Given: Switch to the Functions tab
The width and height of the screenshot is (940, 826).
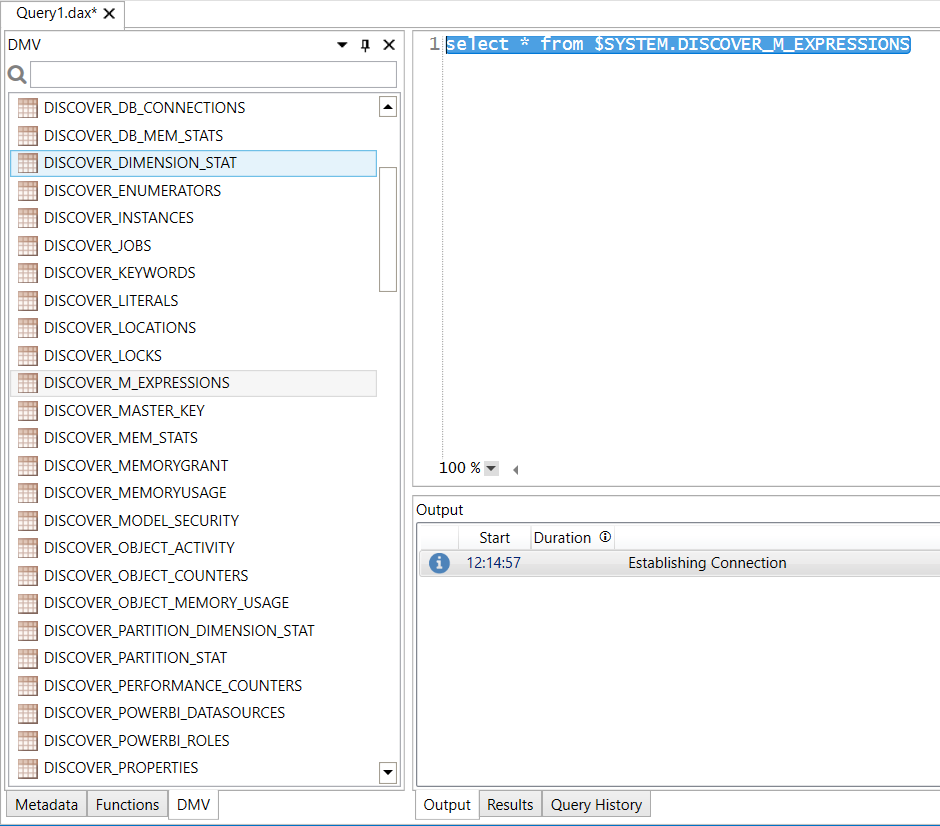Looking at the screenshot, I should (x=127, y=804).
